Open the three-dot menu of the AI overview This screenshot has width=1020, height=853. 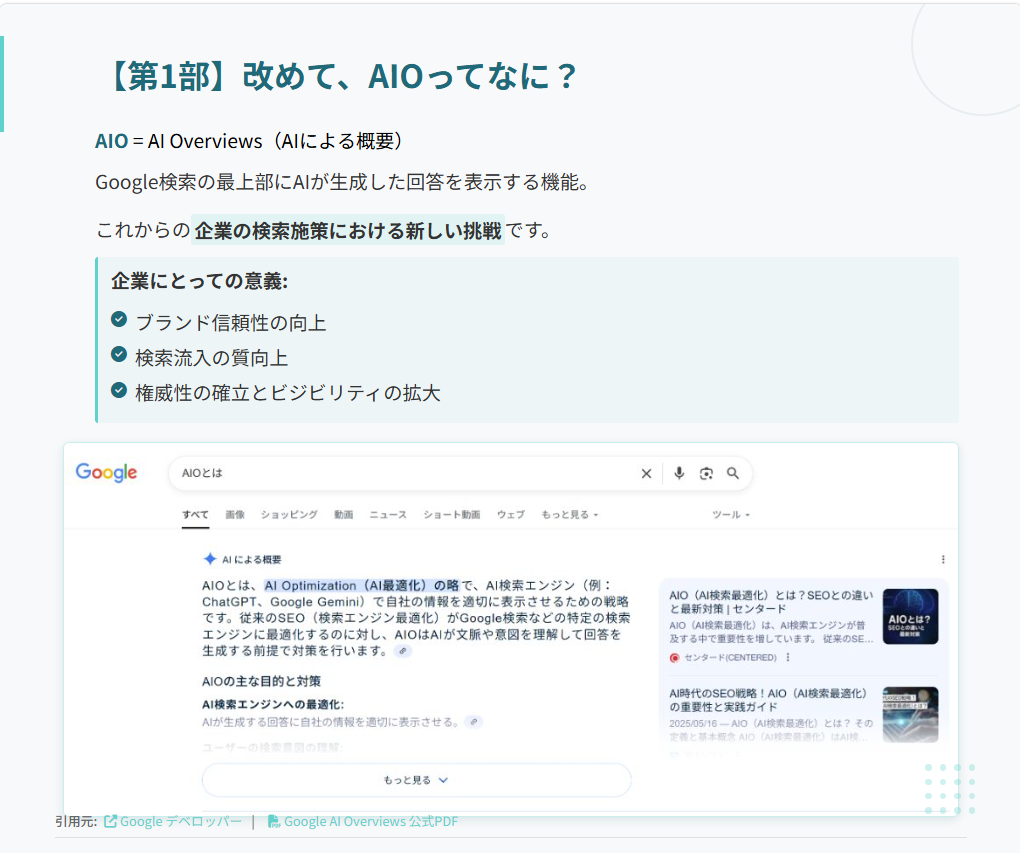click(x=943, y=559)
